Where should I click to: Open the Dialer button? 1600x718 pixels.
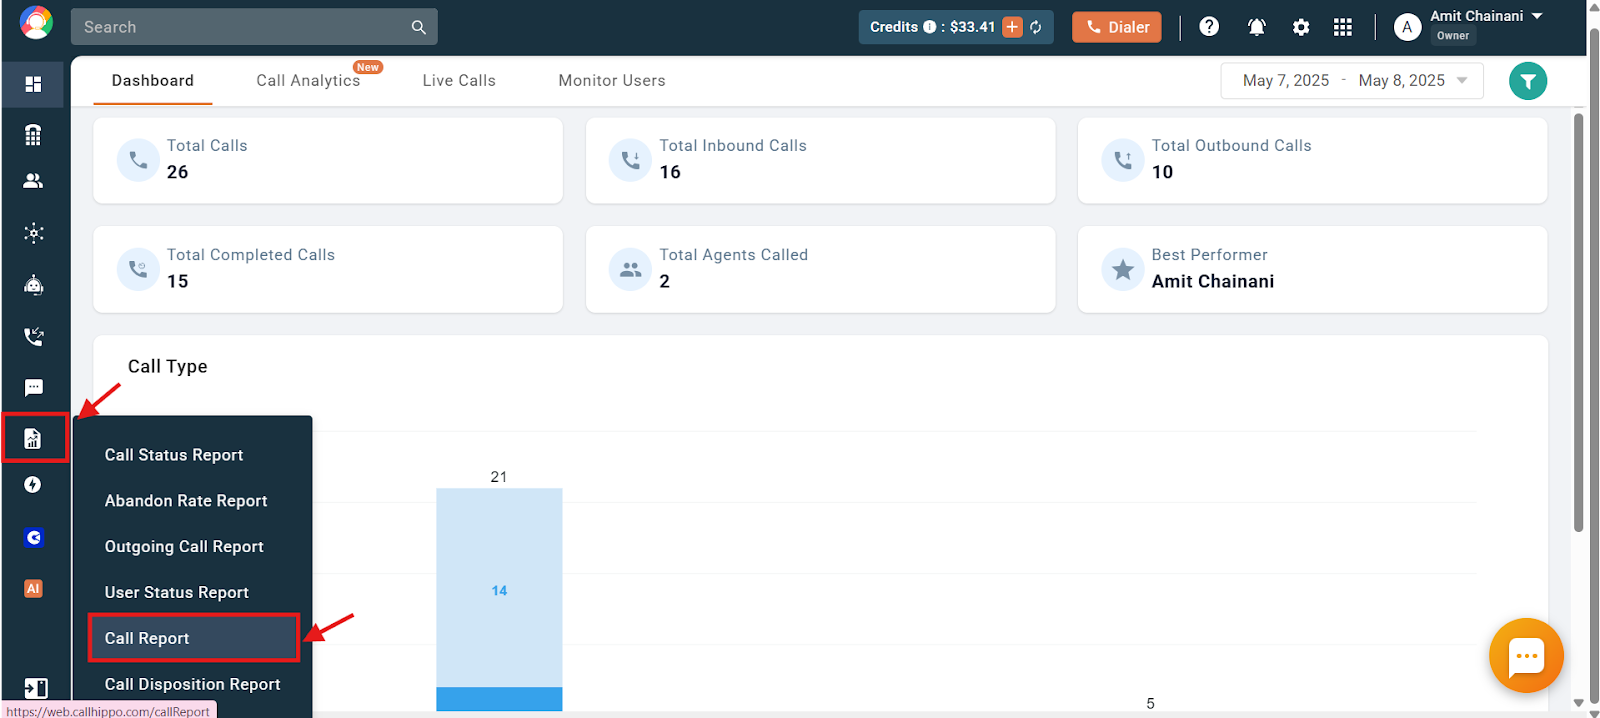1117,27
